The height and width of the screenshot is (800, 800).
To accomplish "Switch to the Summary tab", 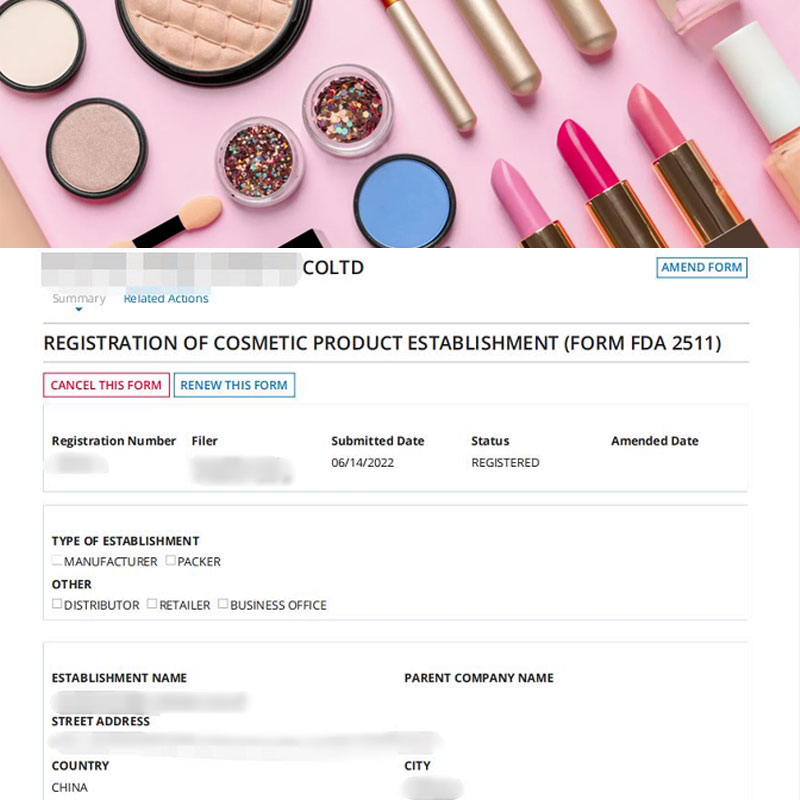I will pyautogui.click(x=79, y=298).
